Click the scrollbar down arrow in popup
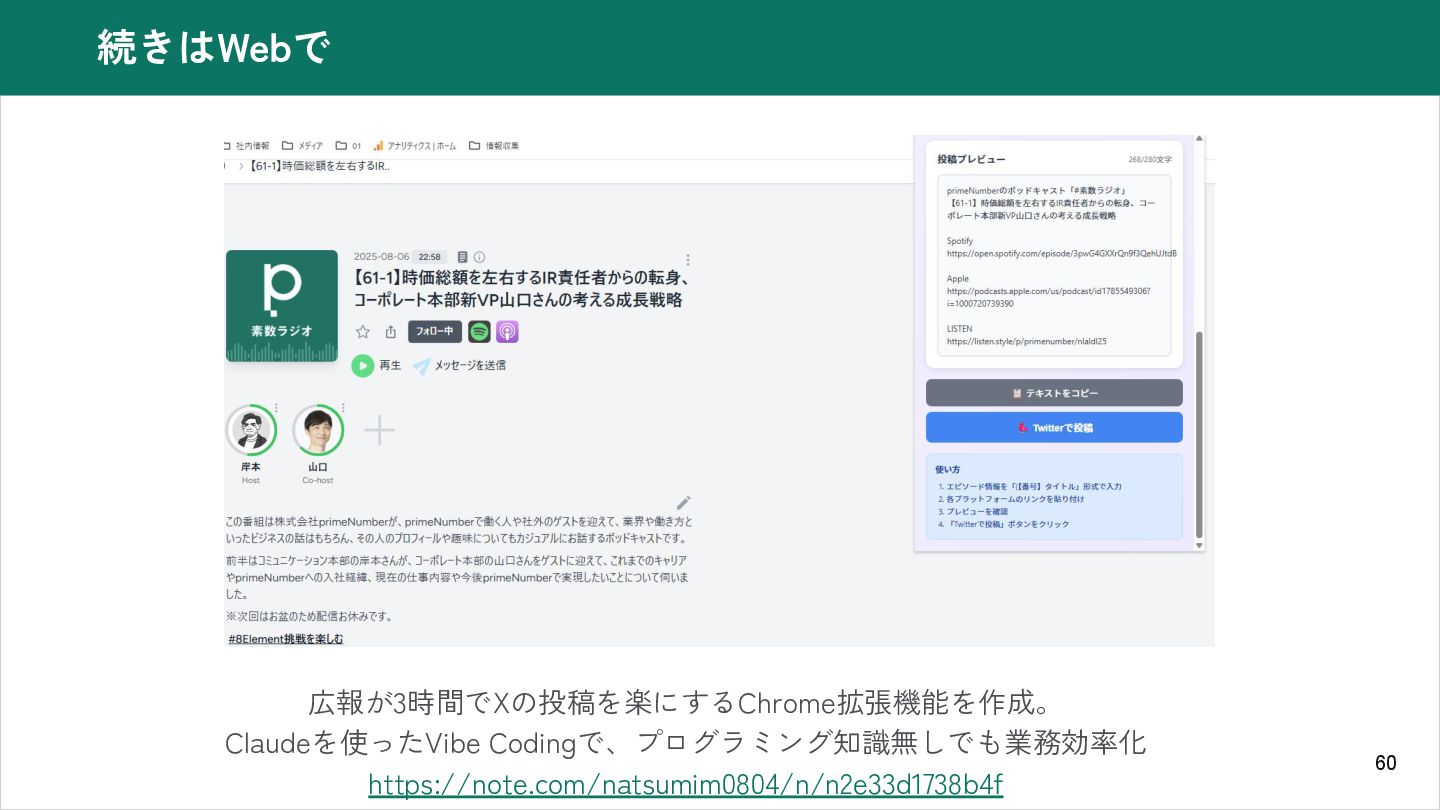The width and height of the screenshot is (1440, 810). tap(1200, 546)
